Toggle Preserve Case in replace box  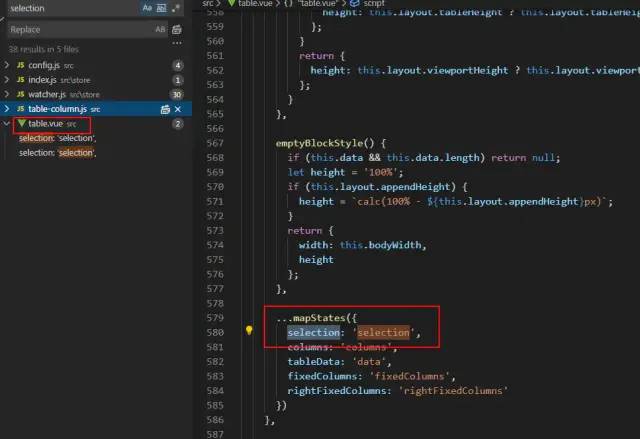coord(162,30)
